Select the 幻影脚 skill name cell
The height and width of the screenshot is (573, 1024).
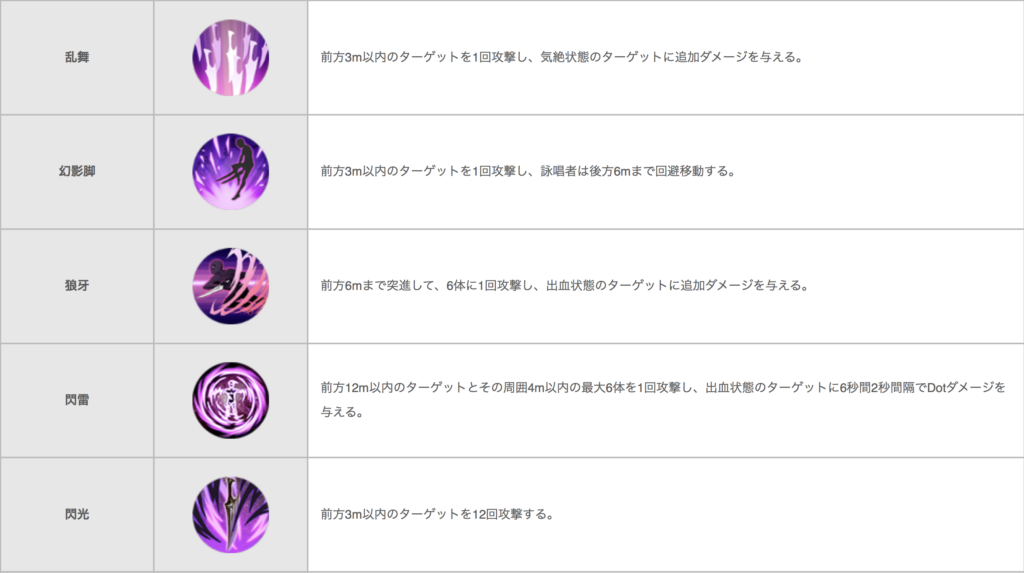click(77, 172)
